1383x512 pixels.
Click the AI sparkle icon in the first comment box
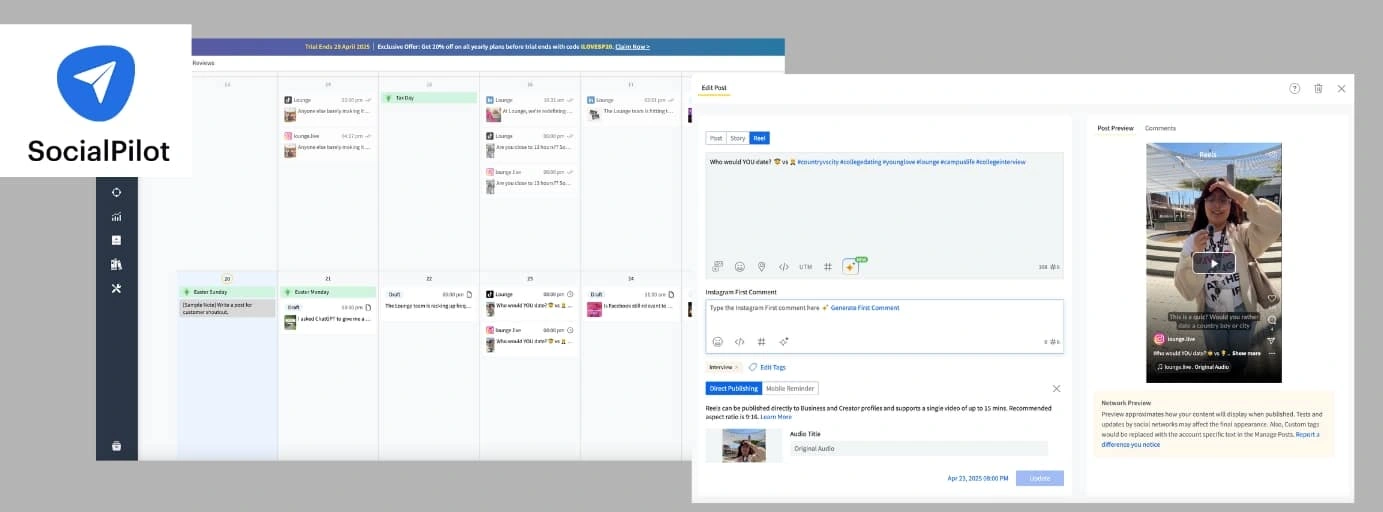(x=784, y=341)
